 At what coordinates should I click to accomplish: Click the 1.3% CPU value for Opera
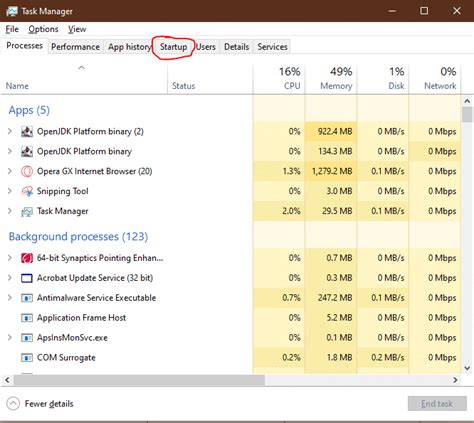click(x=291, y=171)
